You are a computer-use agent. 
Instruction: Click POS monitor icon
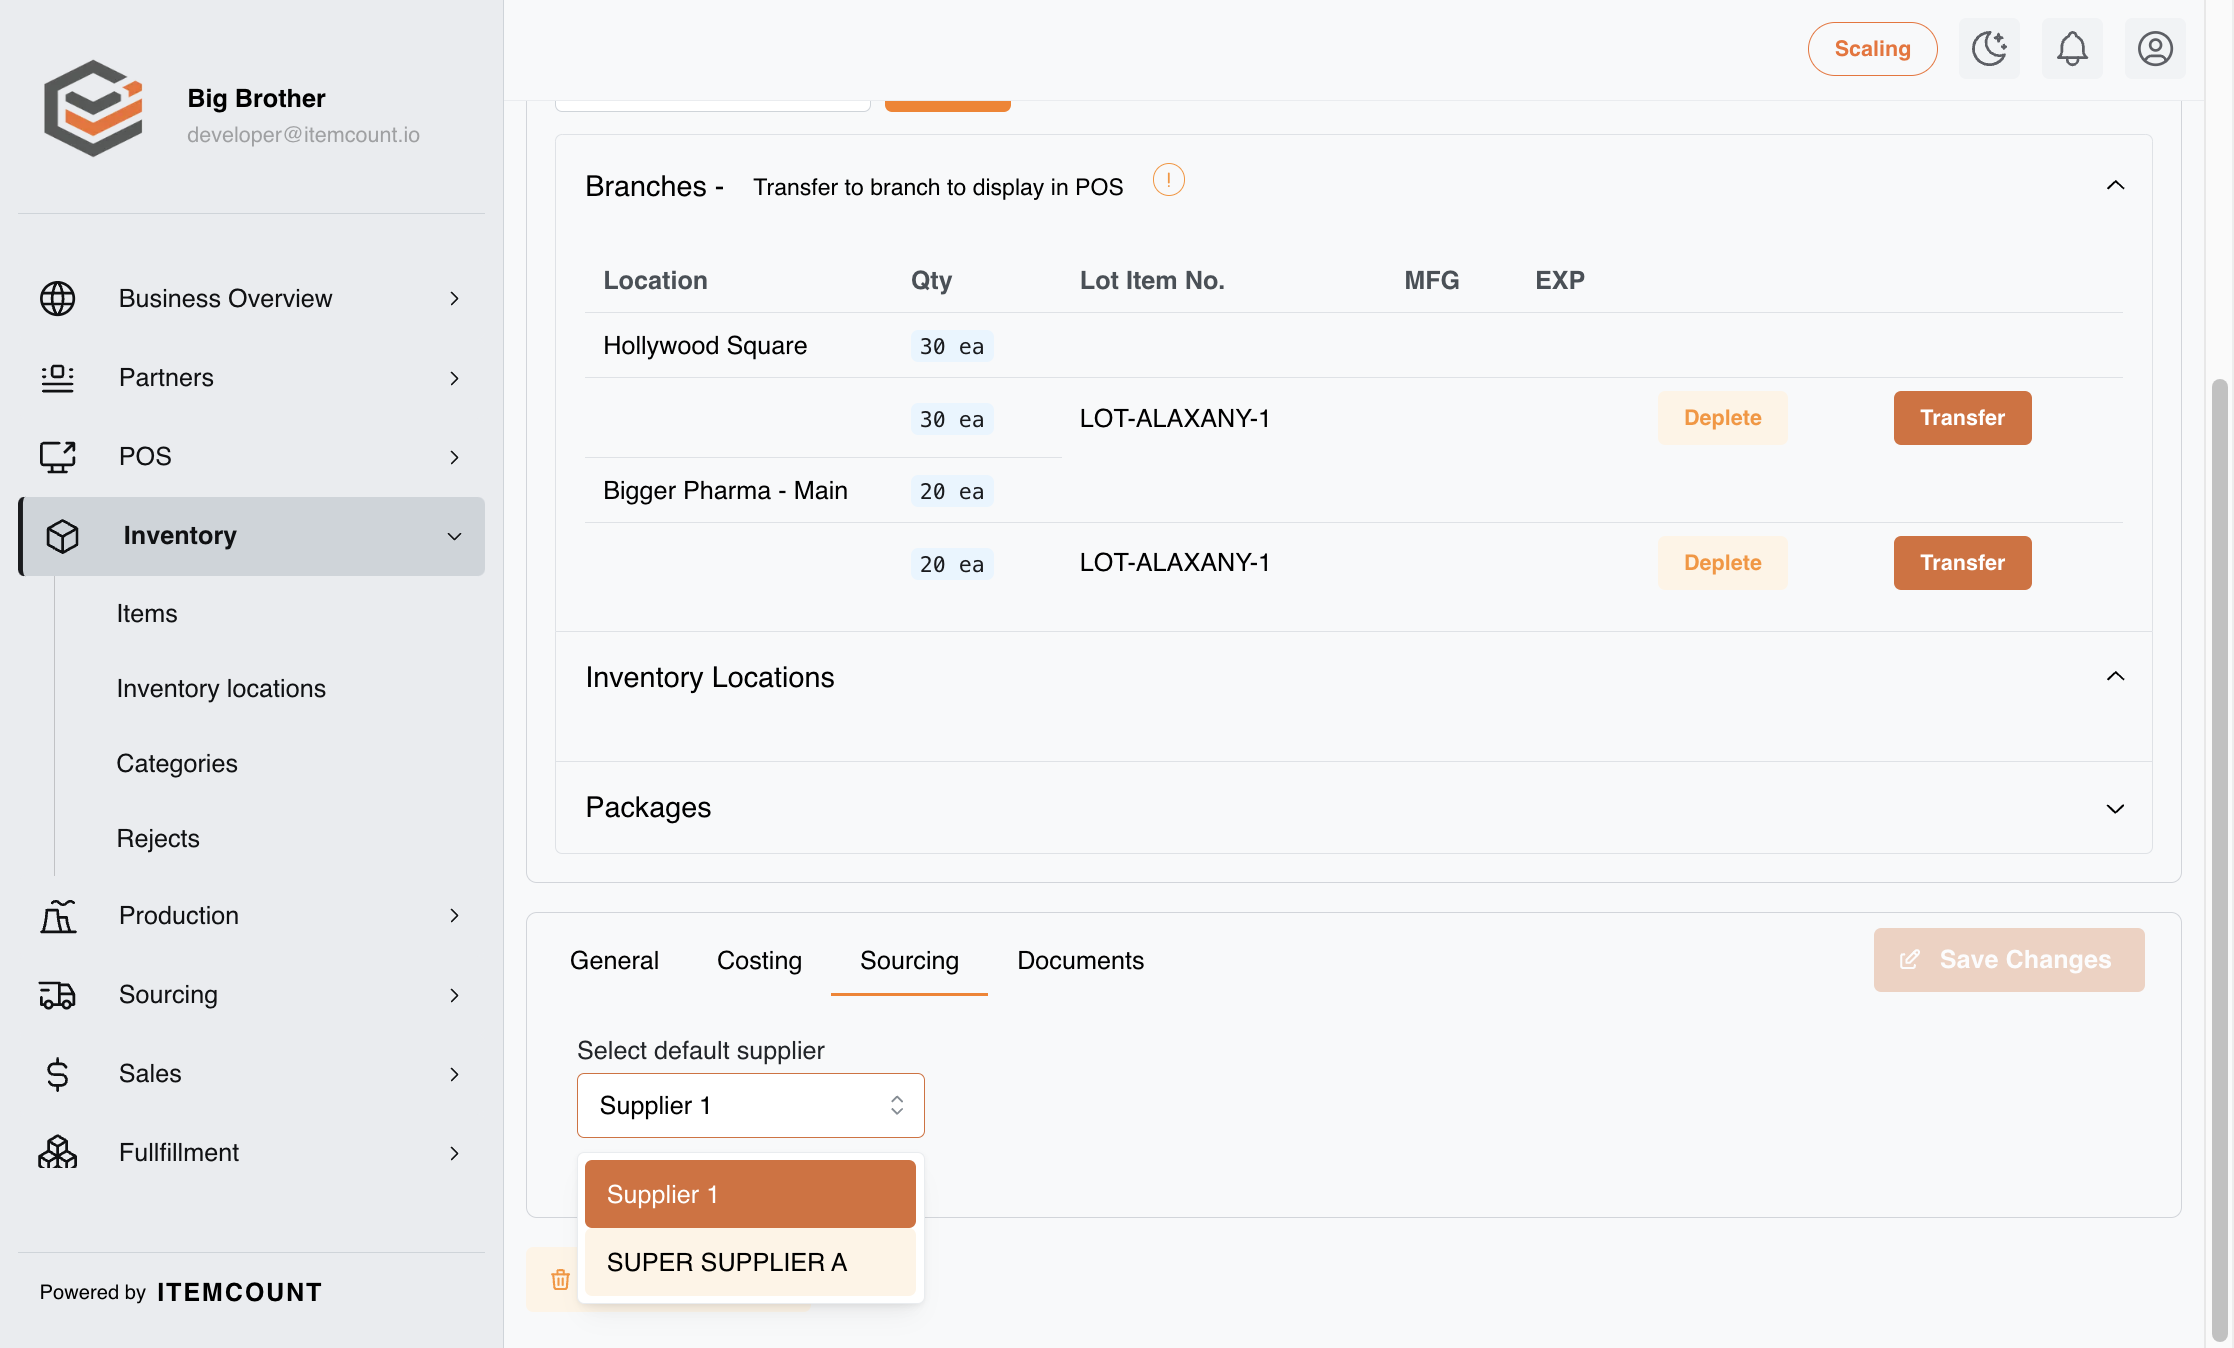[x=57, y=456]
